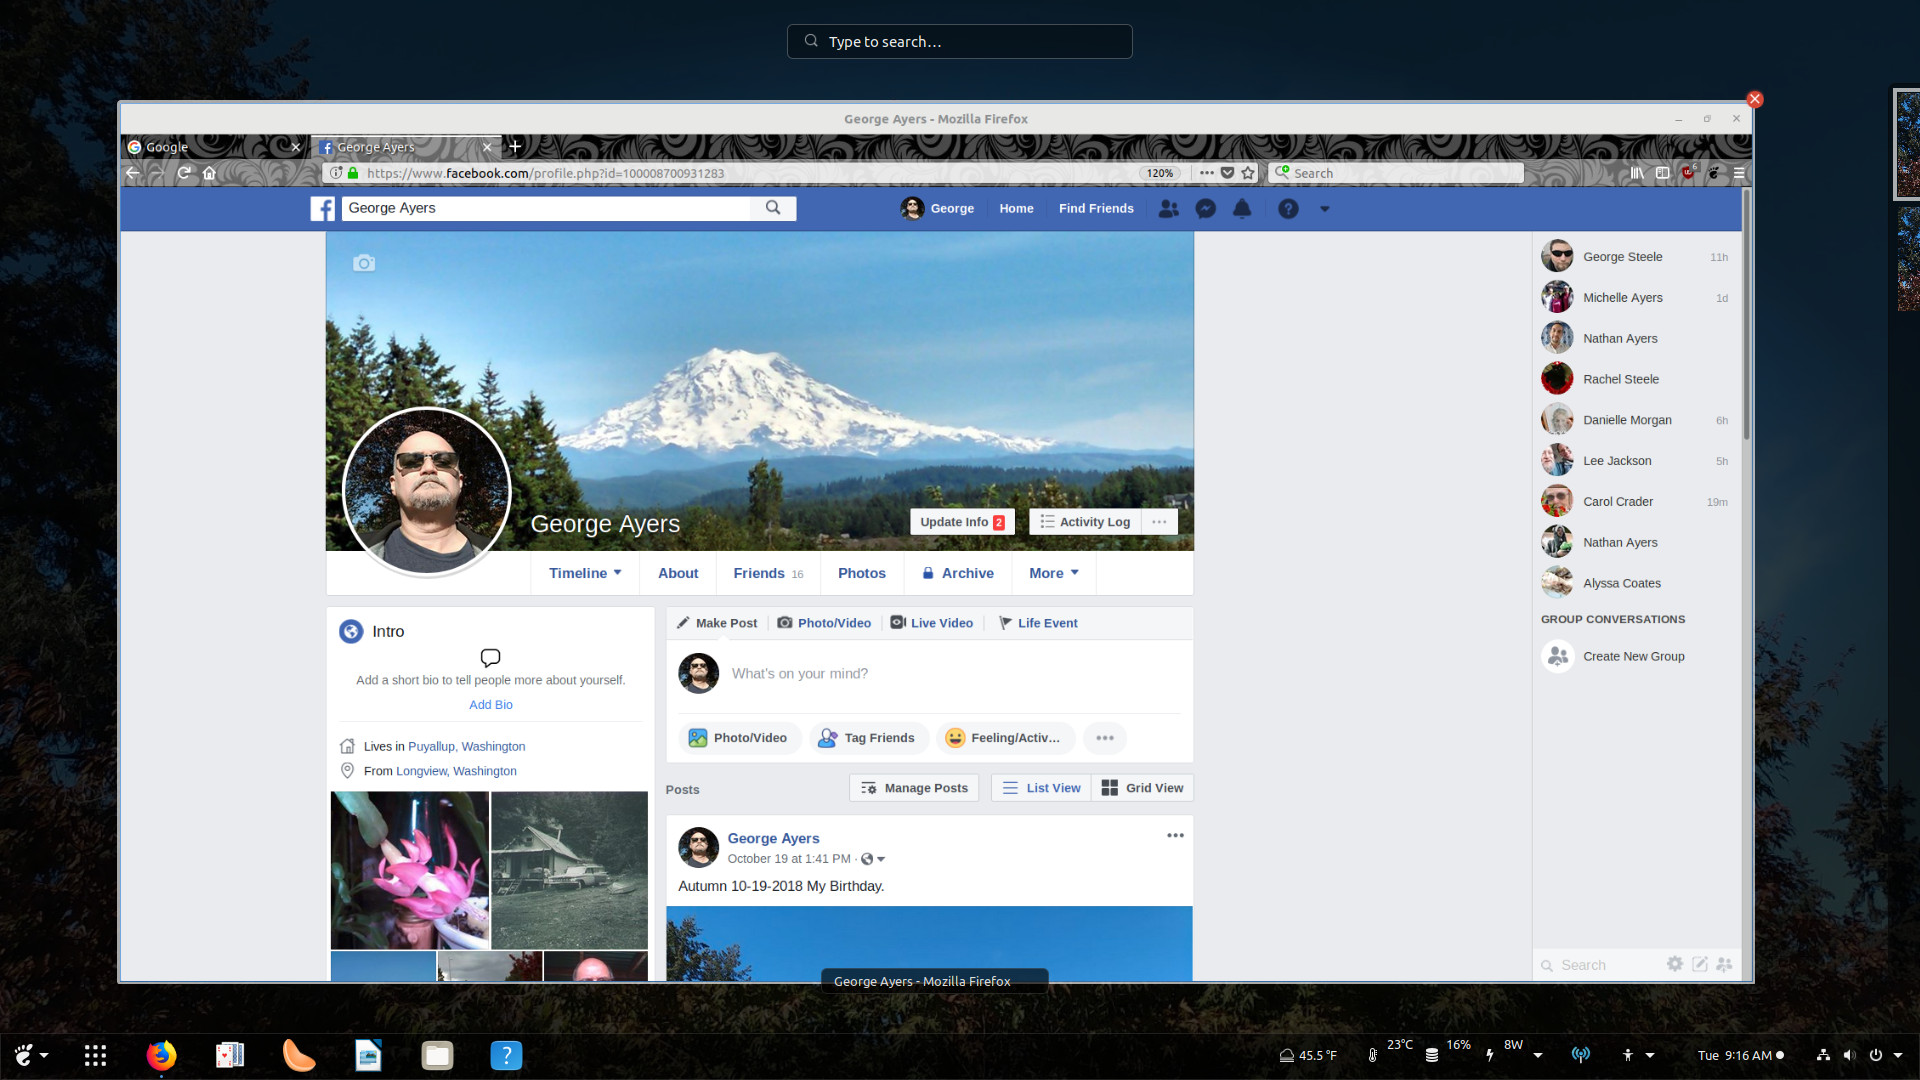Image resolution: width=1920 pixels, height=1080 pixels.
Task: Open new tab with plus button
Action: click(x=515, y=147)
